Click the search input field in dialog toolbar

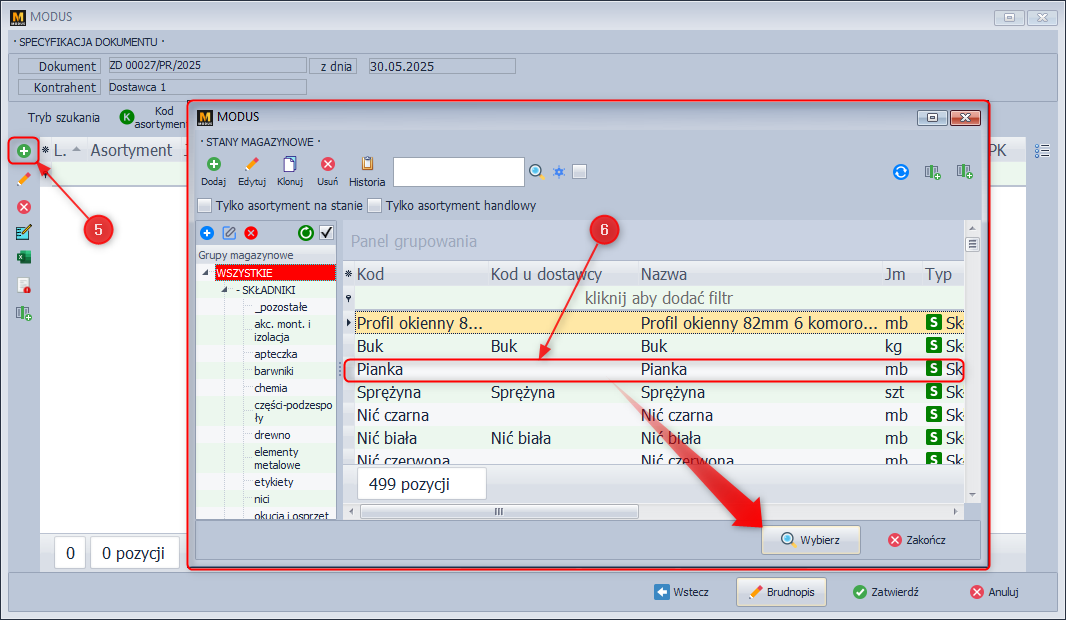click(x=458, y=172)
